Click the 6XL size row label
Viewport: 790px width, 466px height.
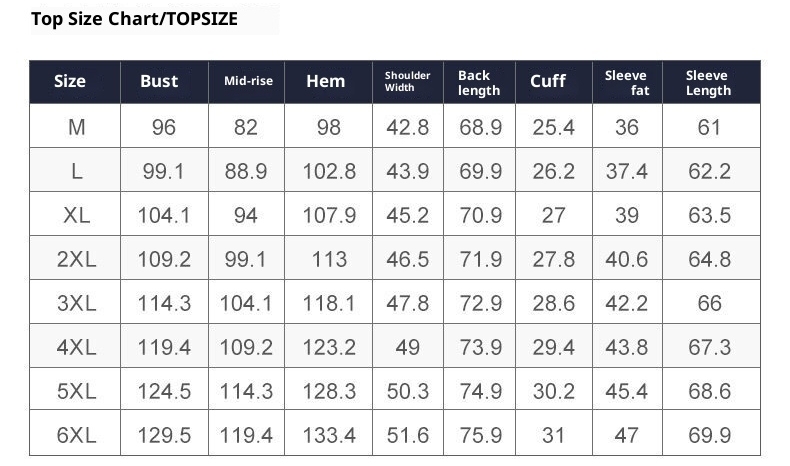click(76, 435)
